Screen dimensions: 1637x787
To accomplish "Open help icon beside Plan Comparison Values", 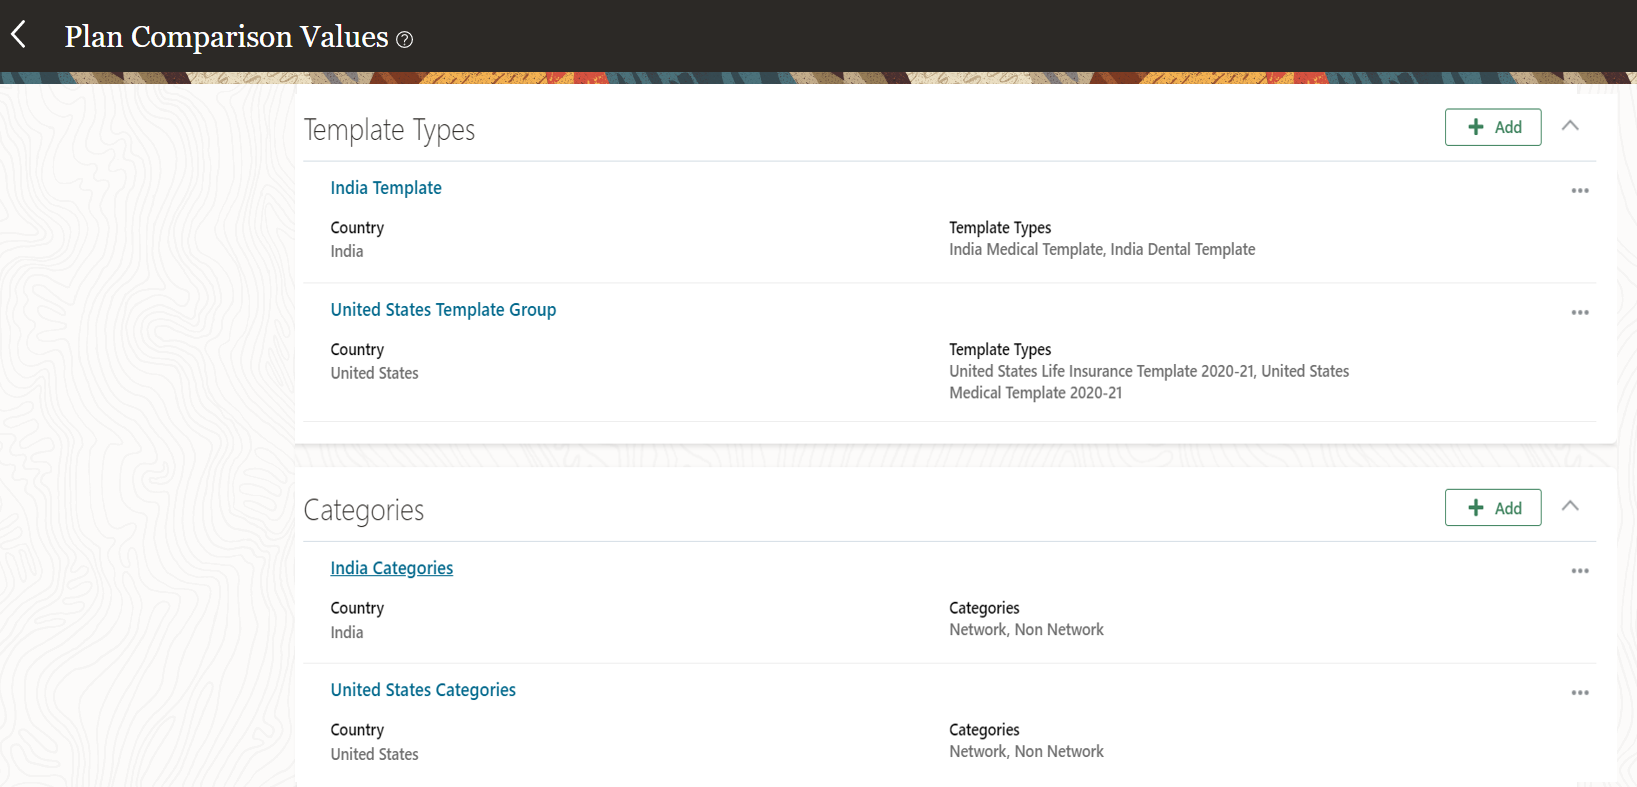I will 404,40.
